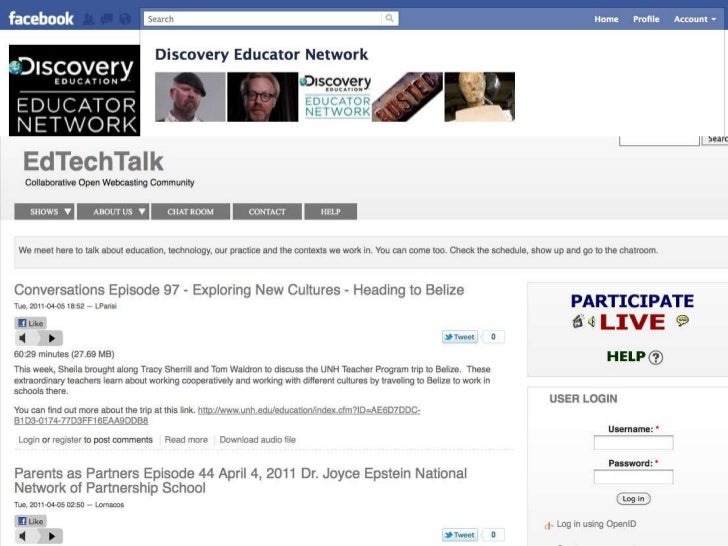
Task: Click the Facebook logo
Action: pyautogui.click(x=41, y=19)
